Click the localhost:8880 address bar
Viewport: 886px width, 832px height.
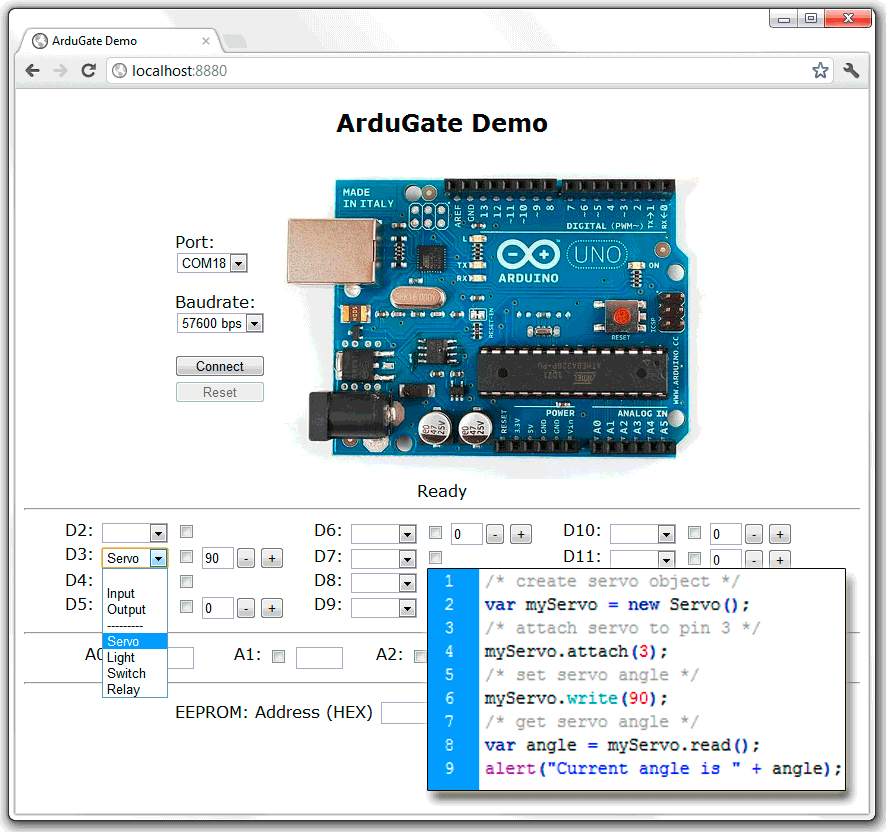point(469,71)
